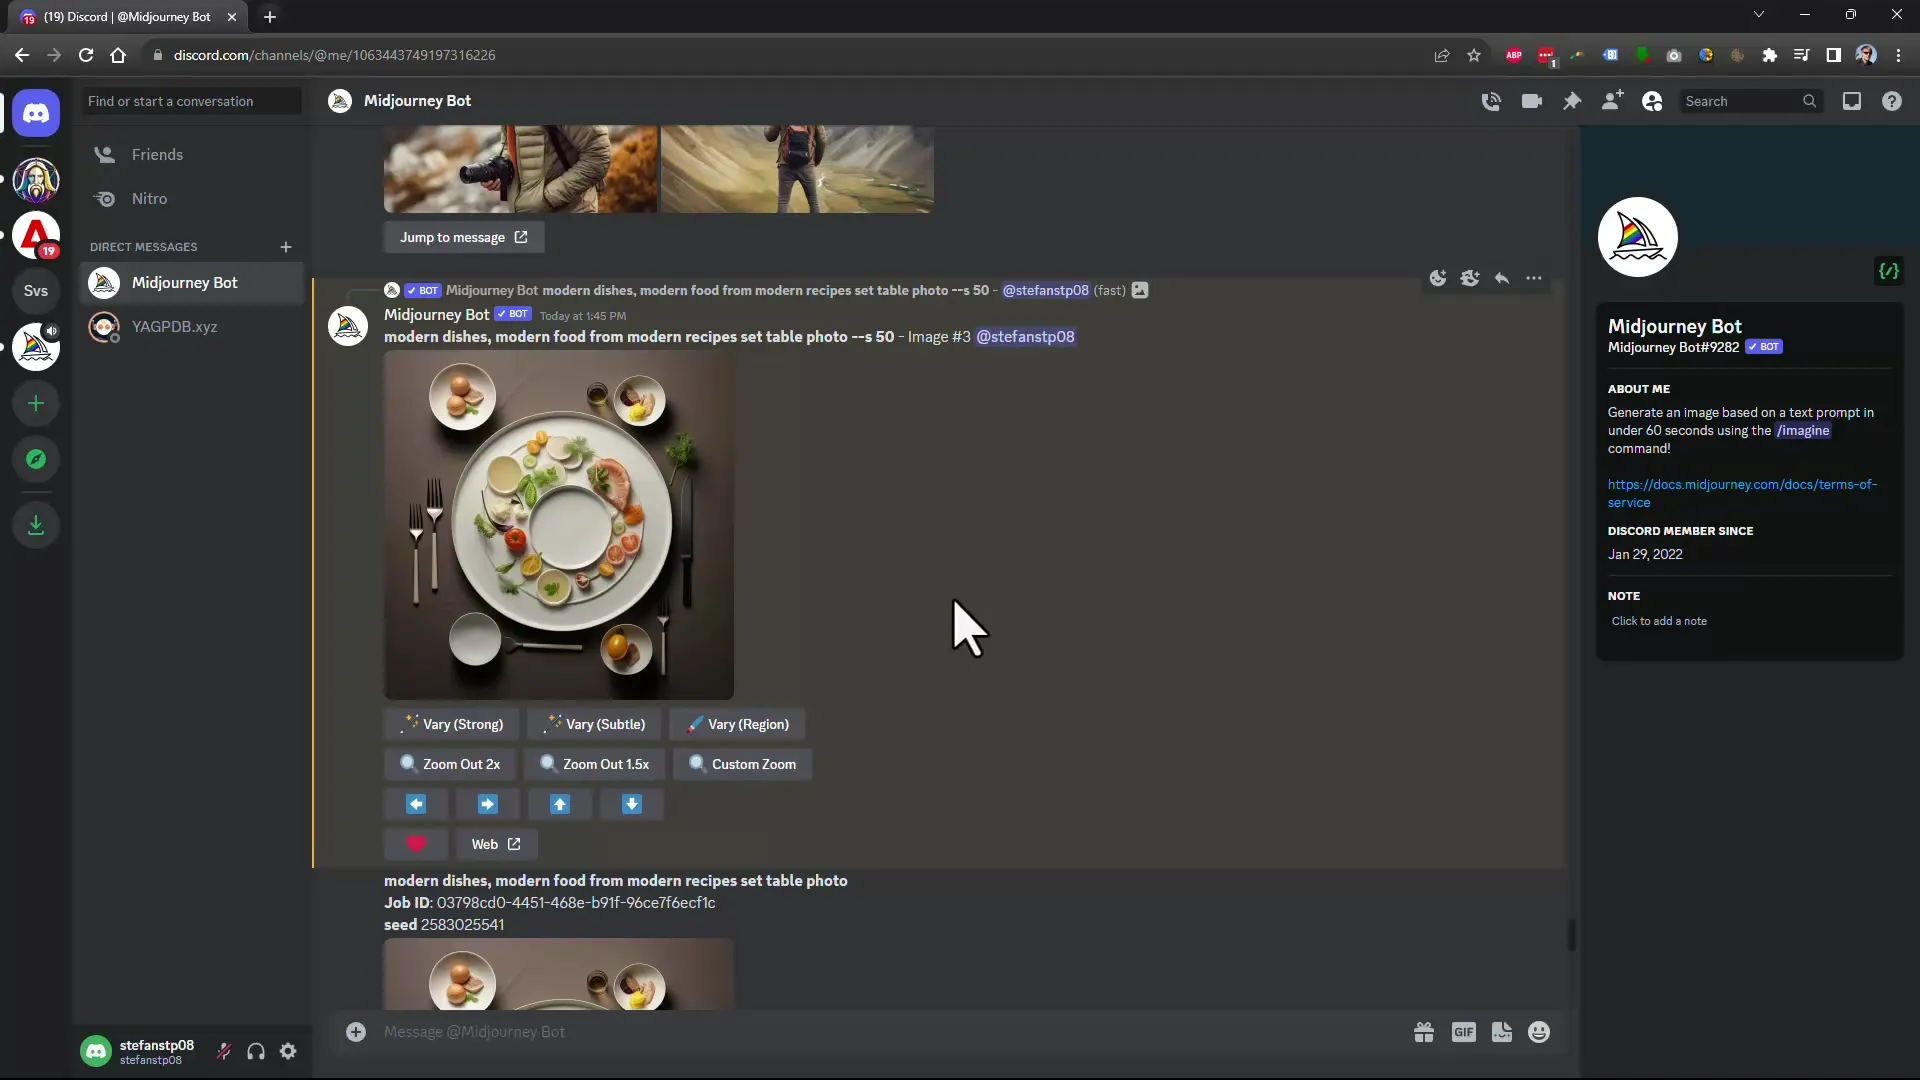Start video call icon in header
Screen dimensions: 1920x1080
click(1532, 101)
